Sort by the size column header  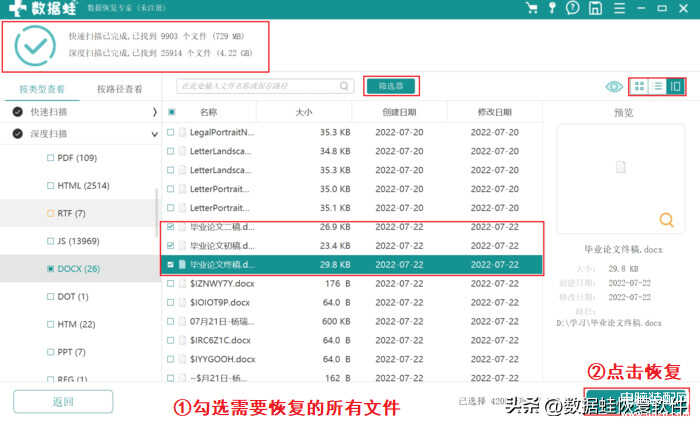pos(304,112)
